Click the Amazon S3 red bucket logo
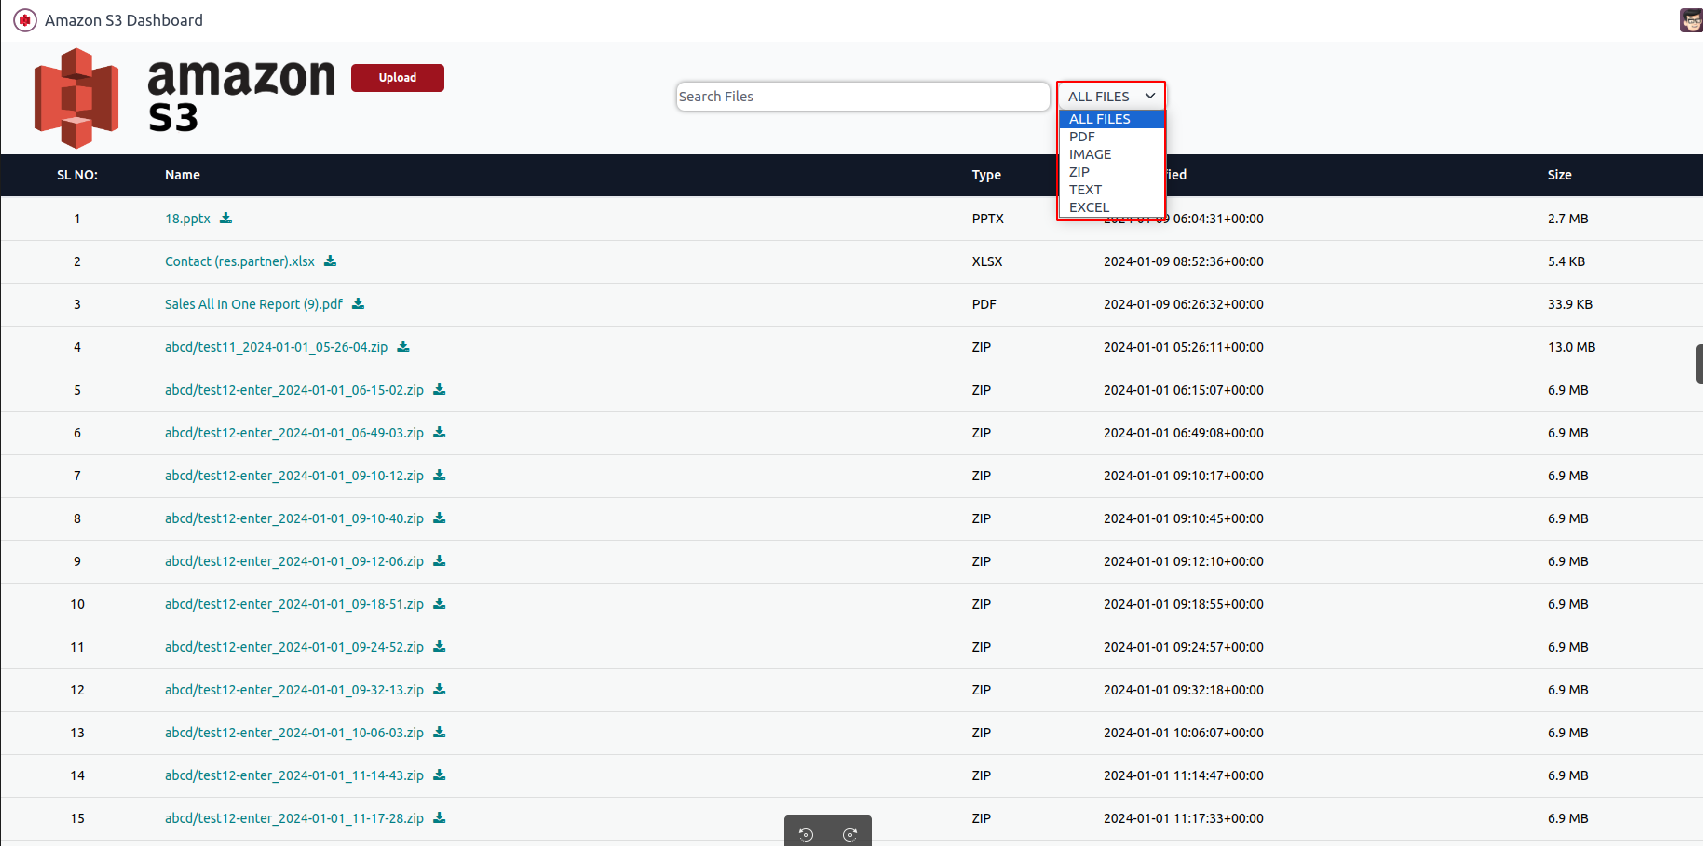The image size is (1703, 846). [x=77, y=98]
